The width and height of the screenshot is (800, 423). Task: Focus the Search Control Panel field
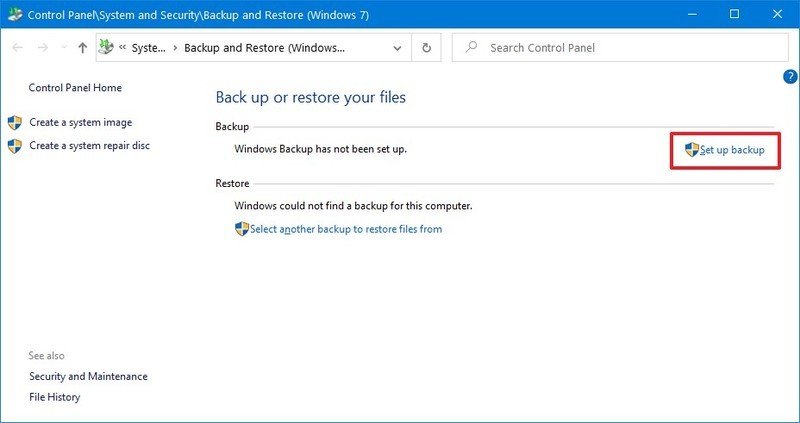[x=620, y=48]
